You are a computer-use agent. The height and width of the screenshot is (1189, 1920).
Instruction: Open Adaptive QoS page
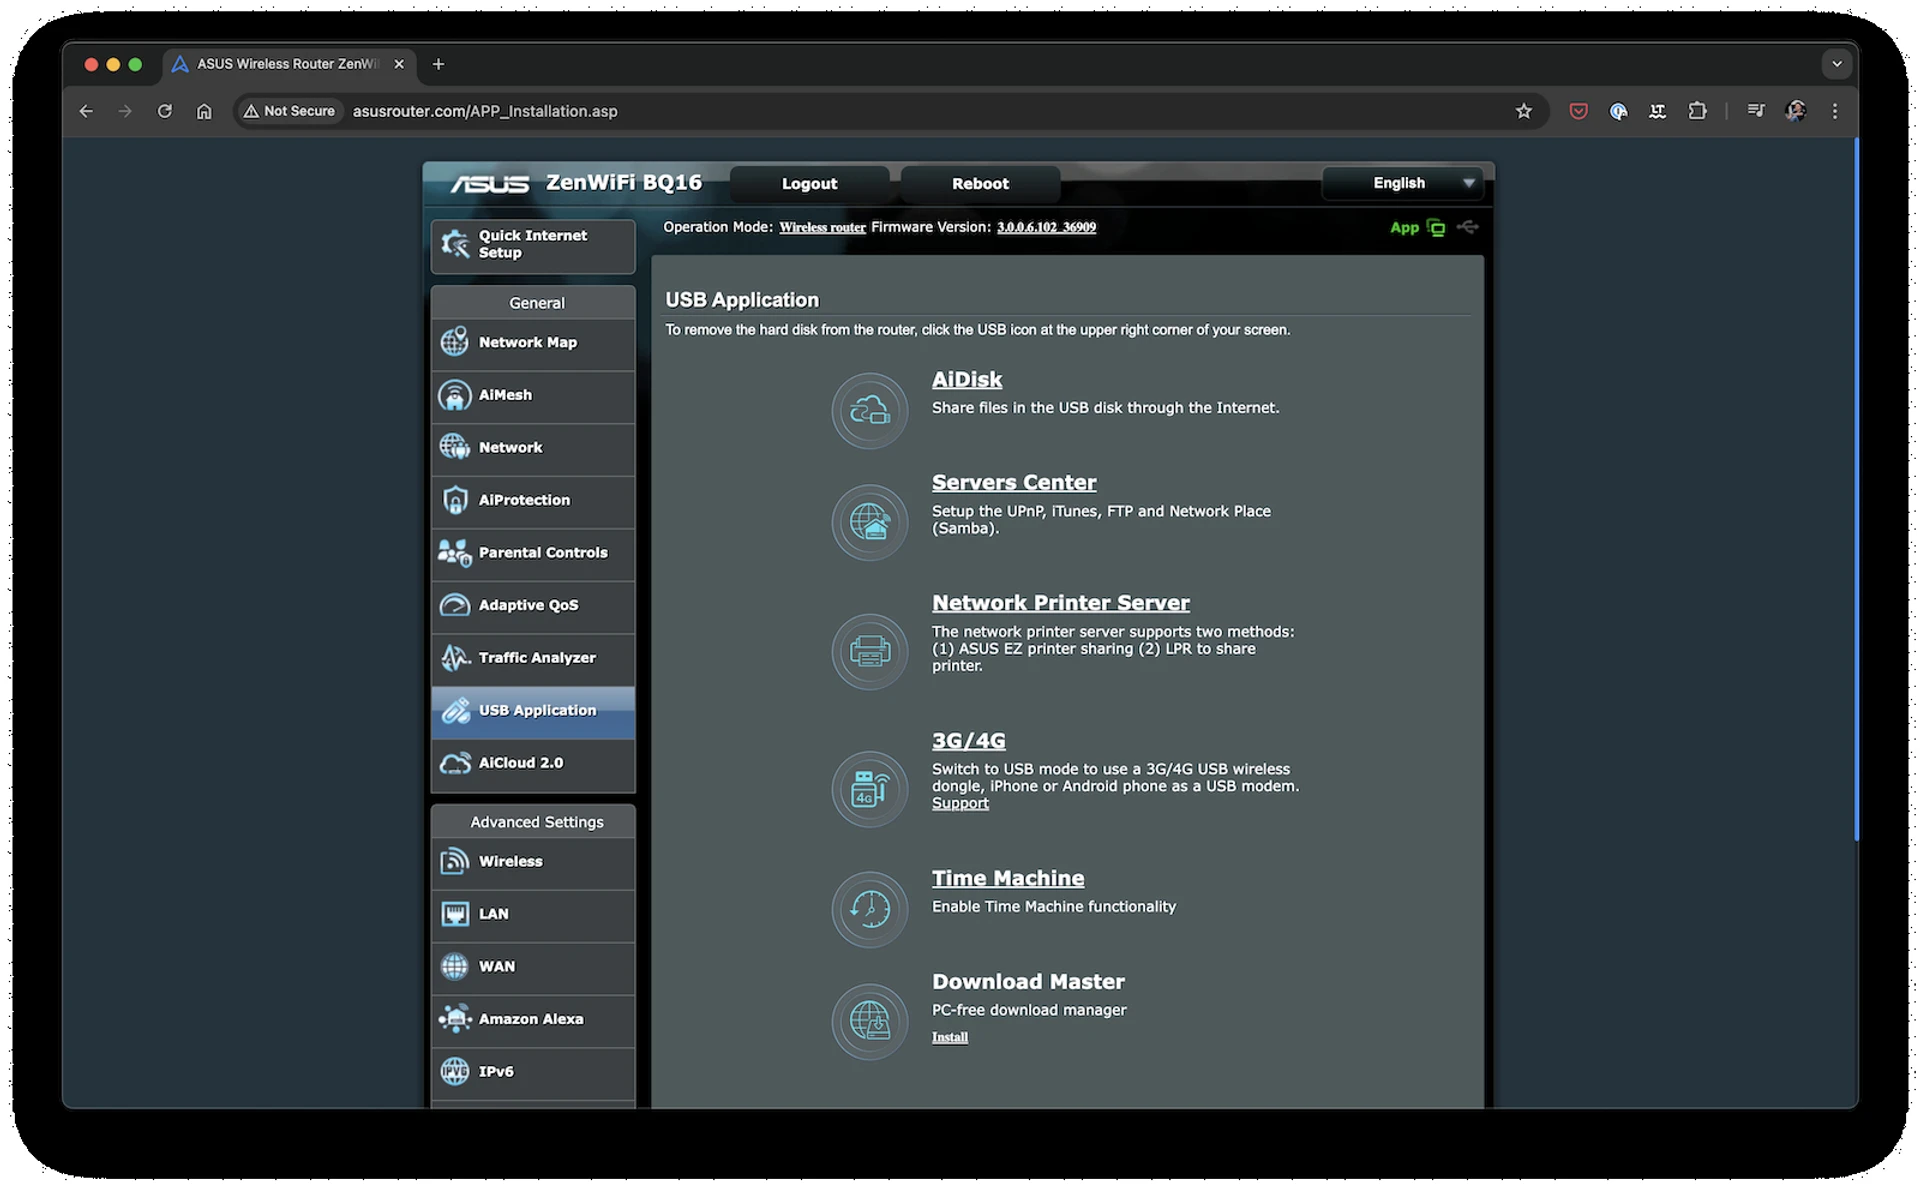pos(533,605)
